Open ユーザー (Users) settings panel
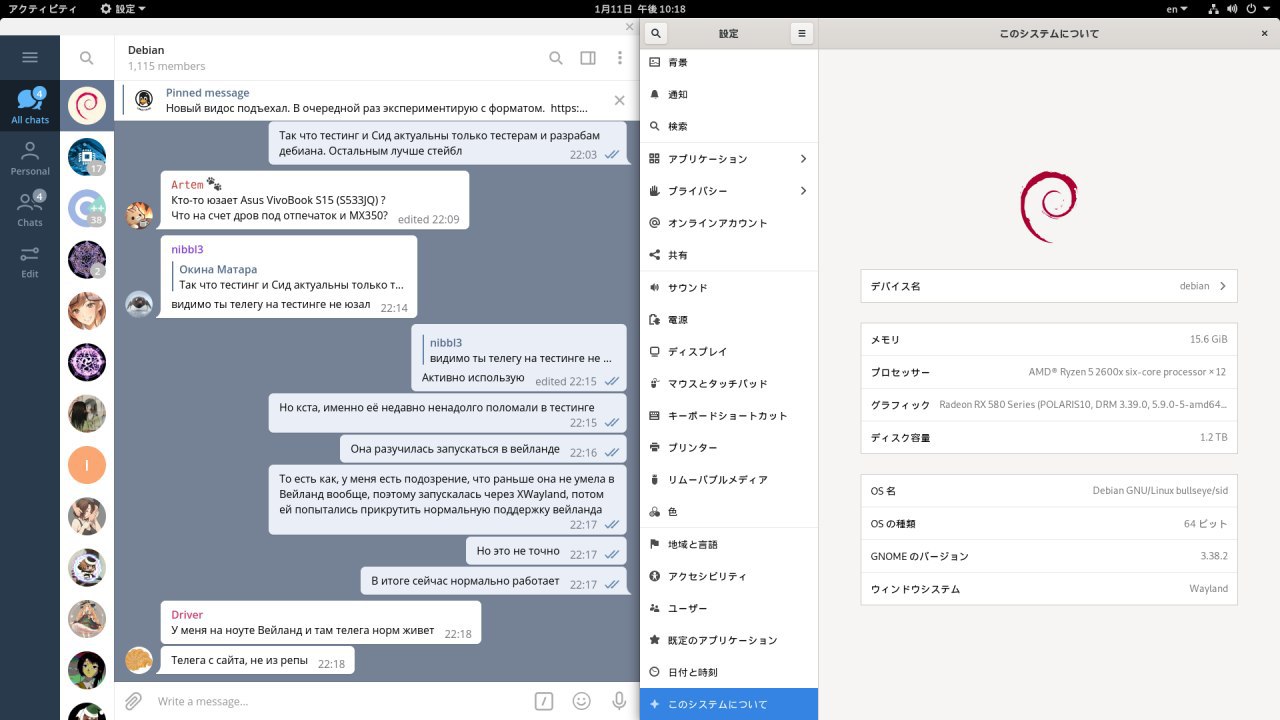 [x=729, y=608]
